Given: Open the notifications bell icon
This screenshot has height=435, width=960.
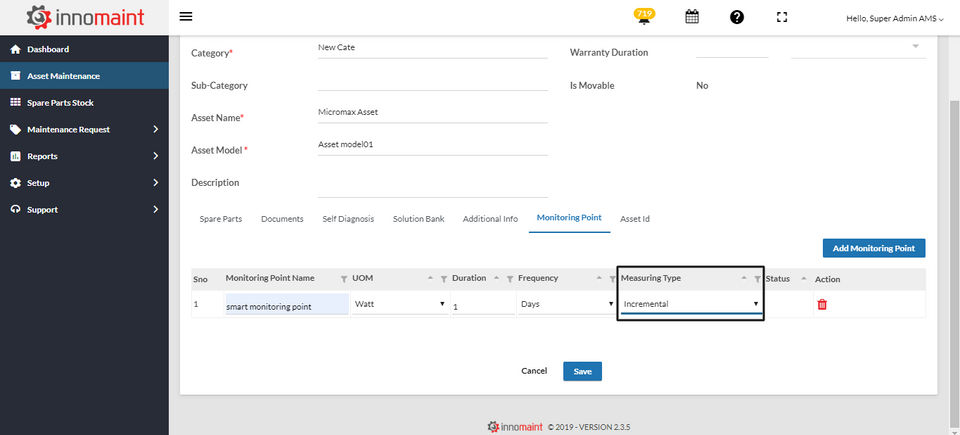Looking at the screenshot, I should 643,17.
